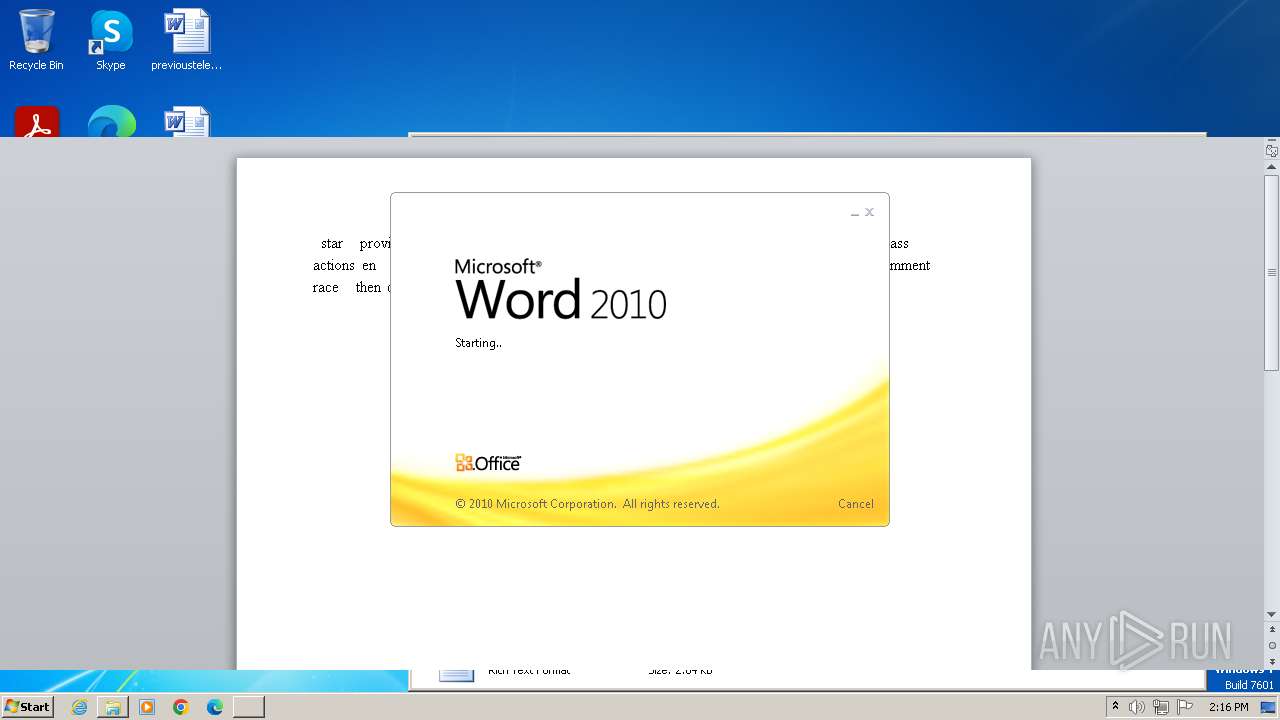Launch Microsoft Edge from the taskbar
The width and height of the screenshot is (1280, 720).
pos(215,707)
